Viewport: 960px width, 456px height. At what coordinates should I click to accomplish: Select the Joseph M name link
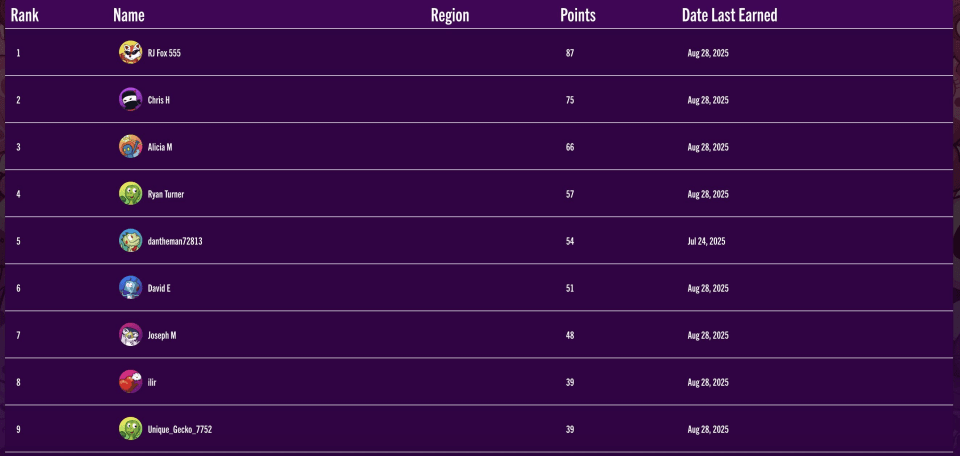pos(162,335)
